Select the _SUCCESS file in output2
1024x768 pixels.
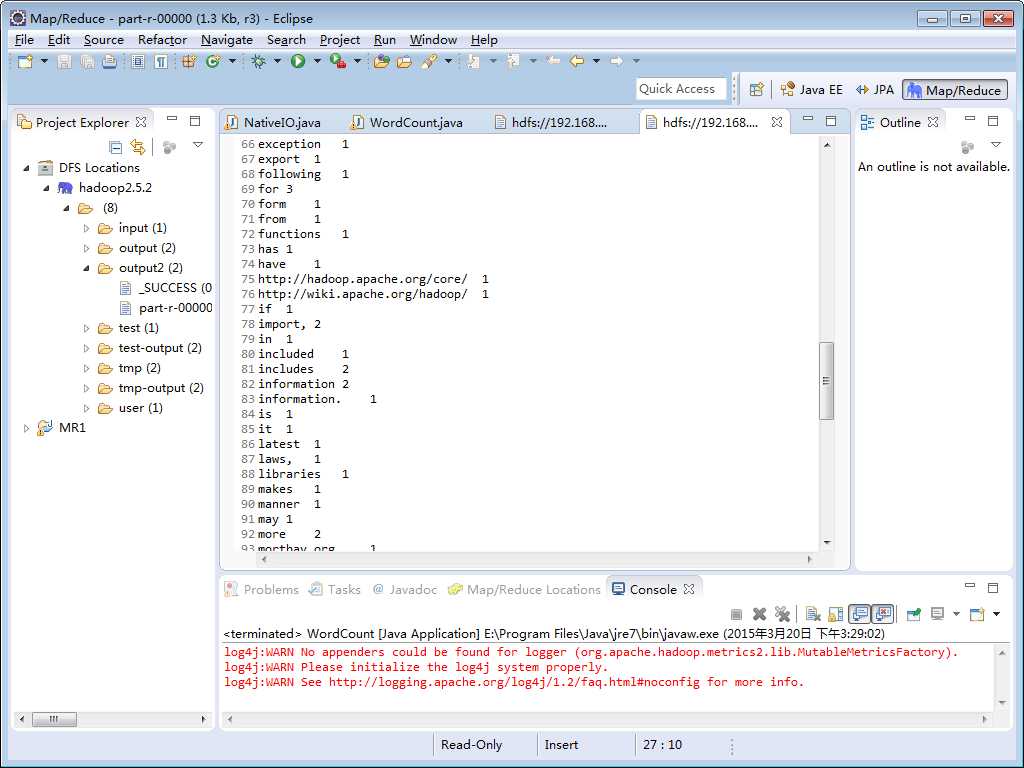(167, 288)
